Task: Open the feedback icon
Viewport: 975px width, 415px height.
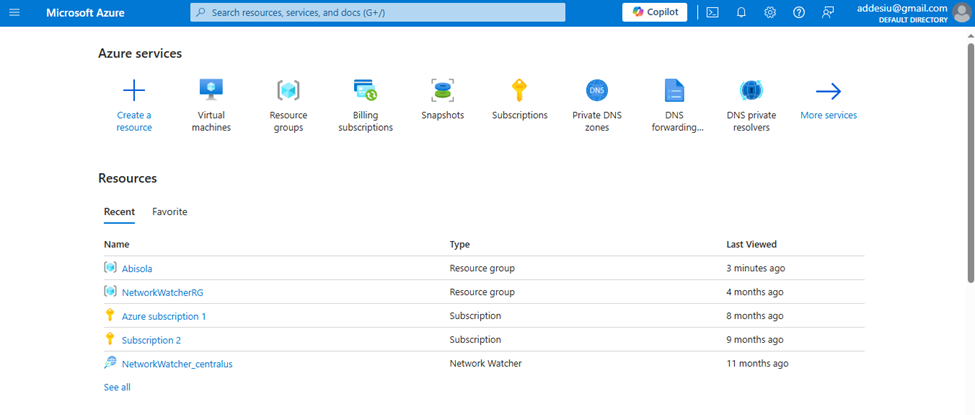Action: (828, 12)
